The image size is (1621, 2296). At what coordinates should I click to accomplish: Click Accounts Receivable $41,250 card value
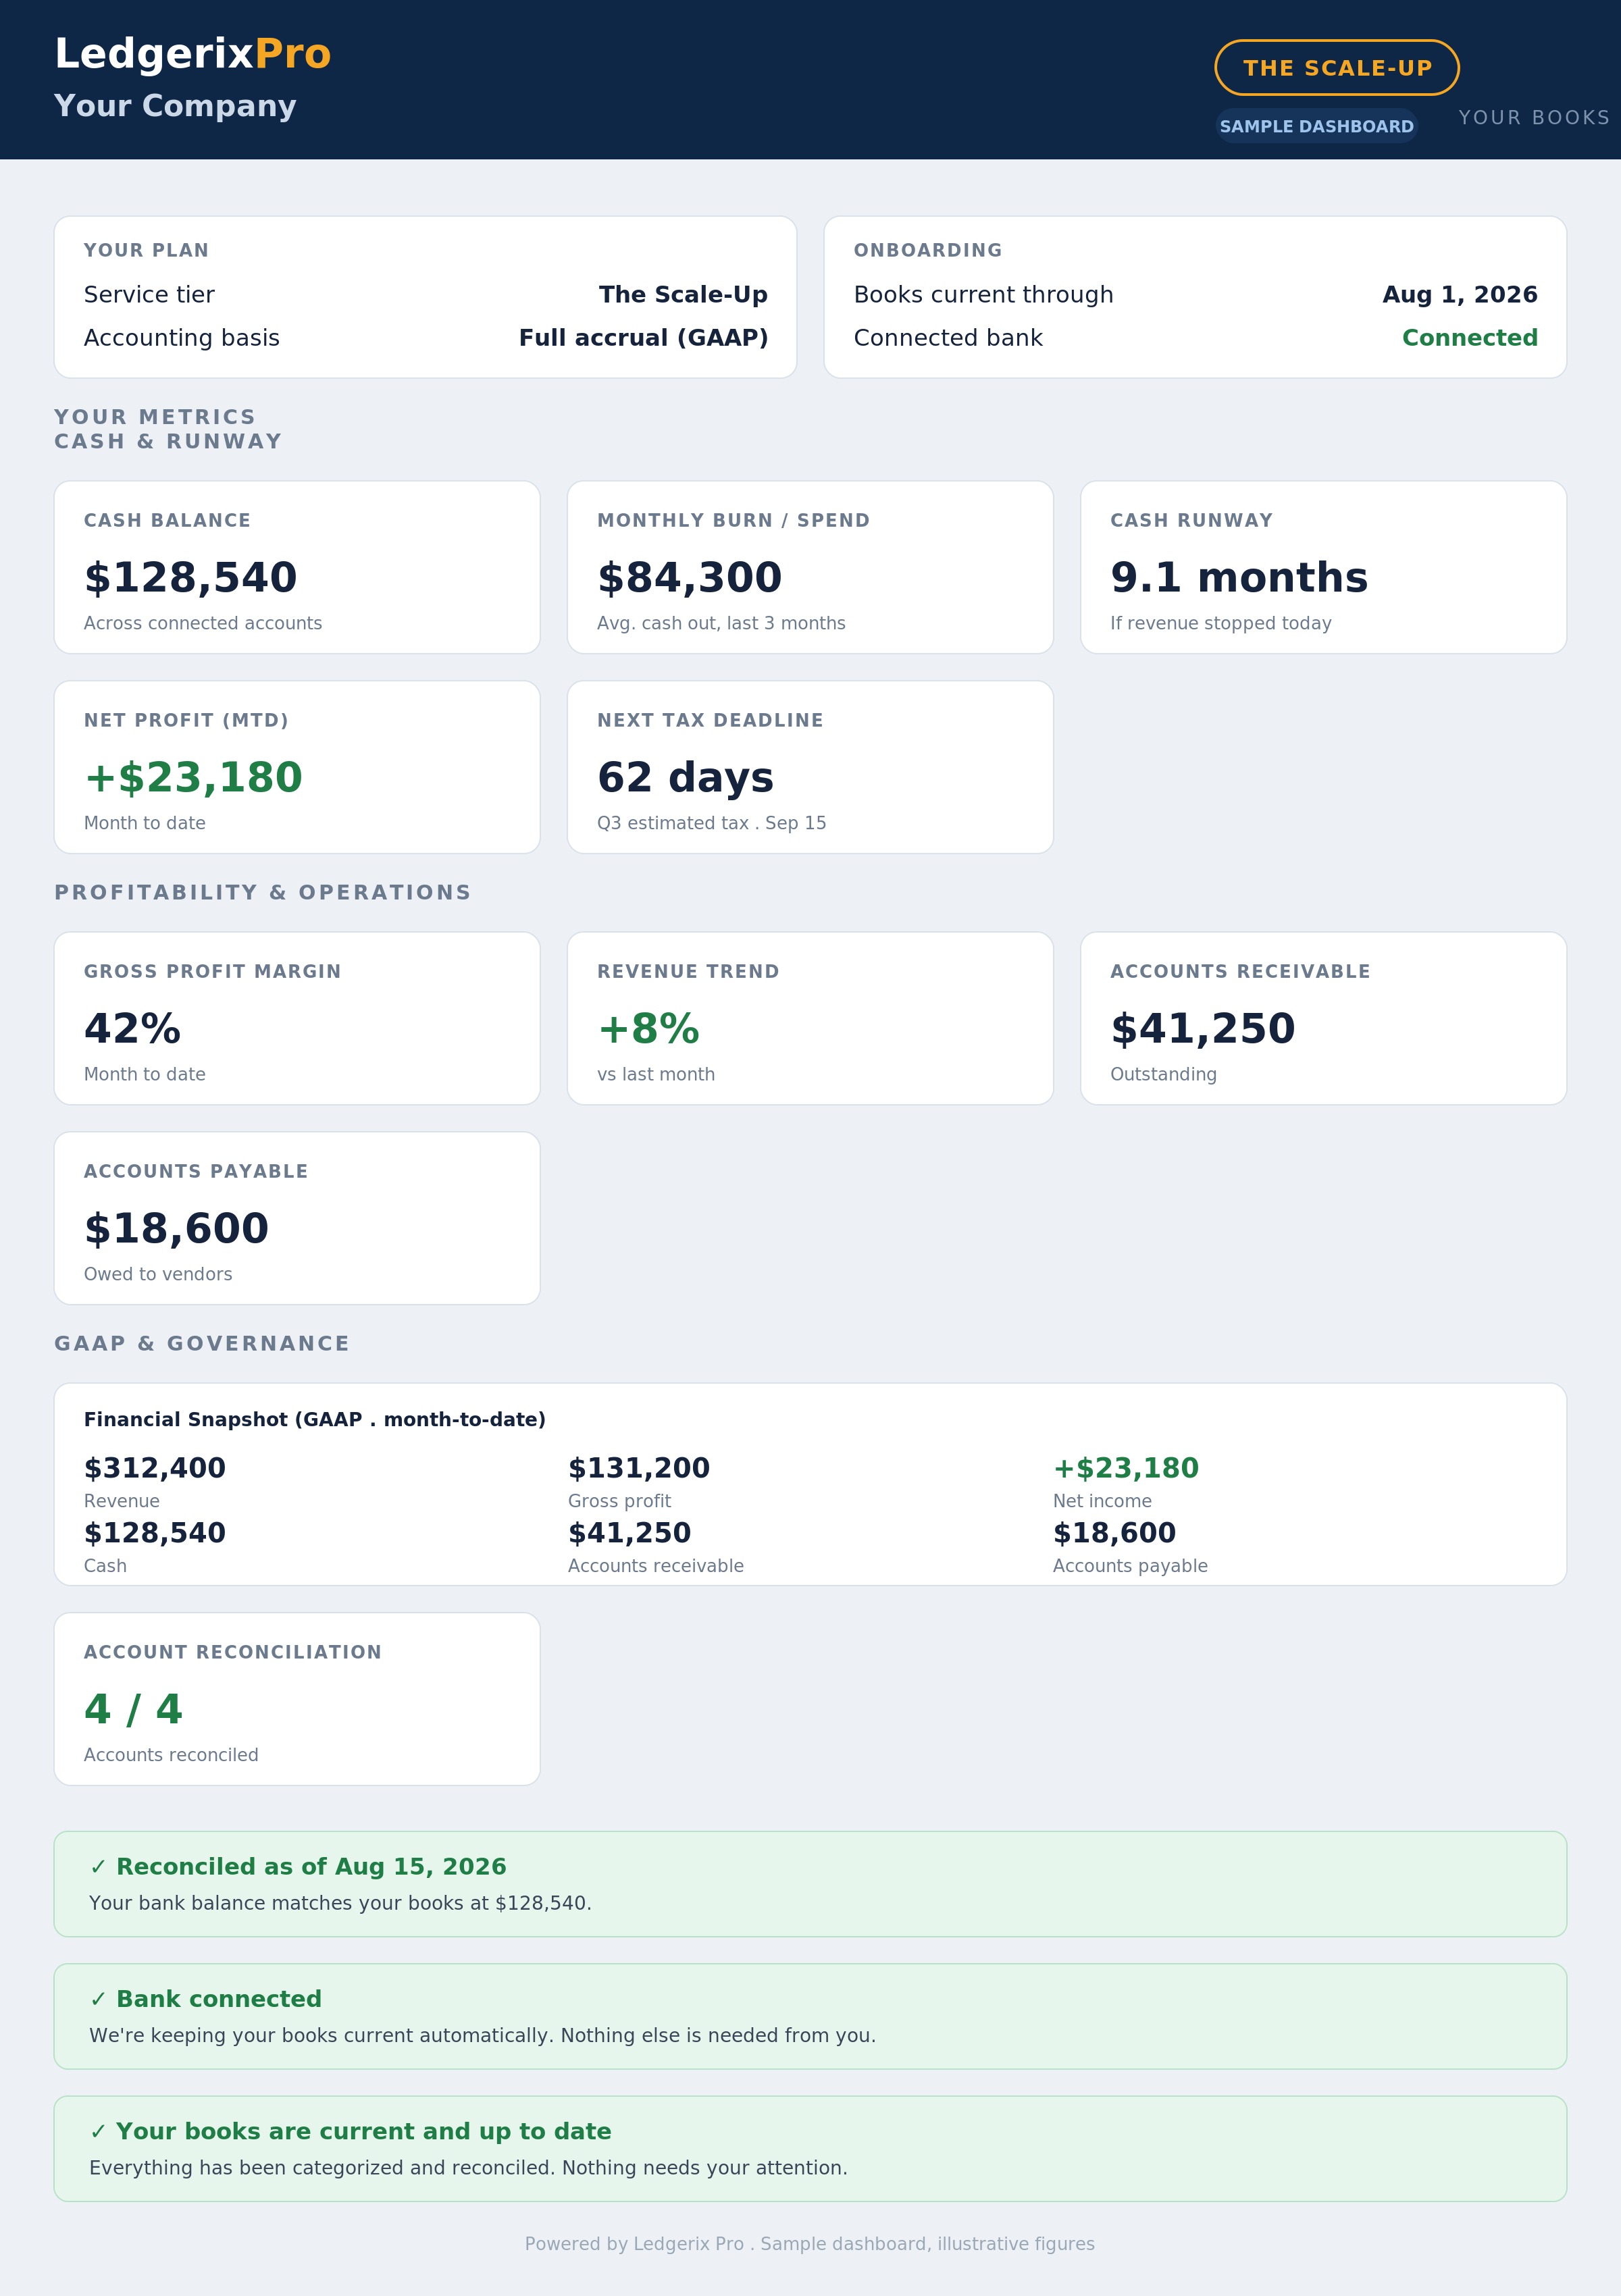1202,1029
